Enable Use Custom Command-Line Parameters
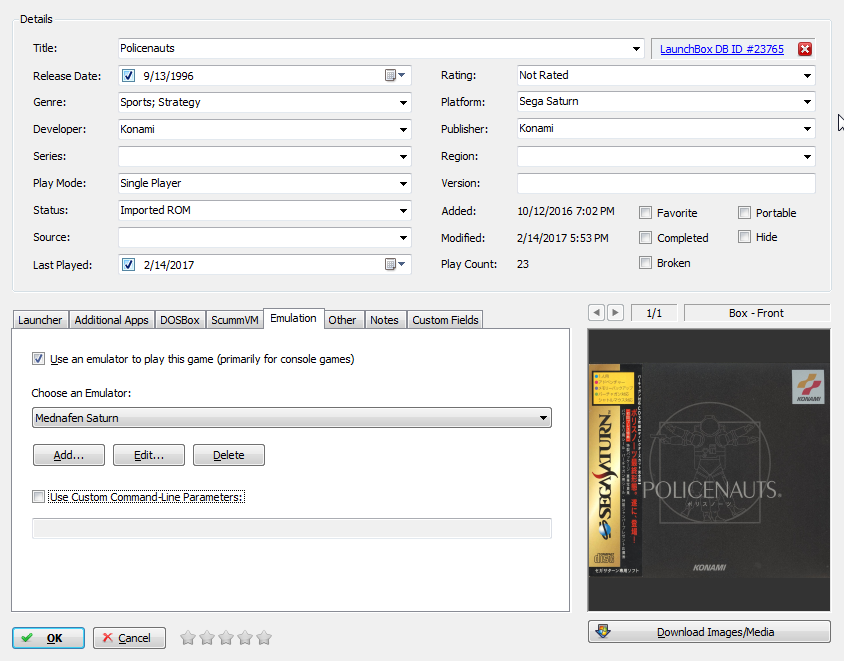Viewport: 844px width, 661px height. tap(38, 496)
